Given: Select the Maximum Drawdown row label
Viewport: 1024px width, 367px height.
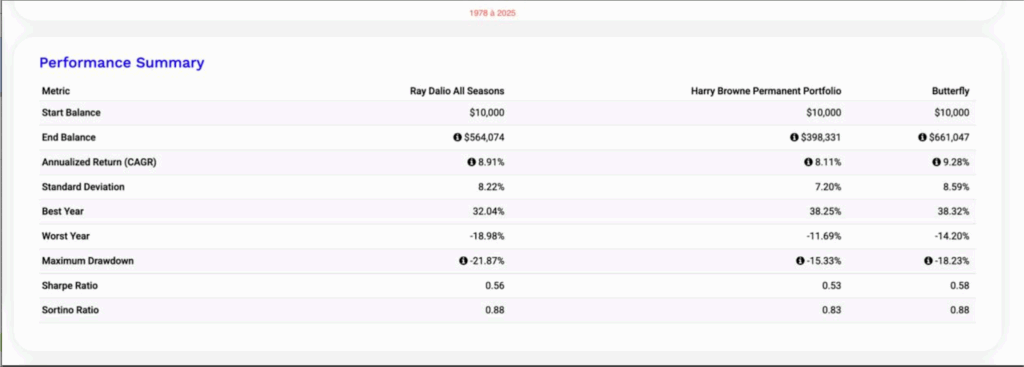Looking at the screenshot, I should (x=88, y=261).
